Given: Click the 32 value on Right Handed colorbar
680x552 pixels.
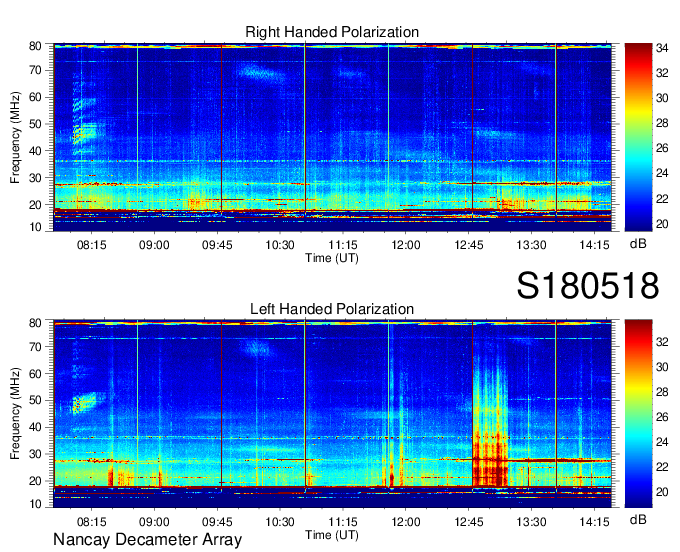Looking at the screenshot, I should click(x=662, y=73).
